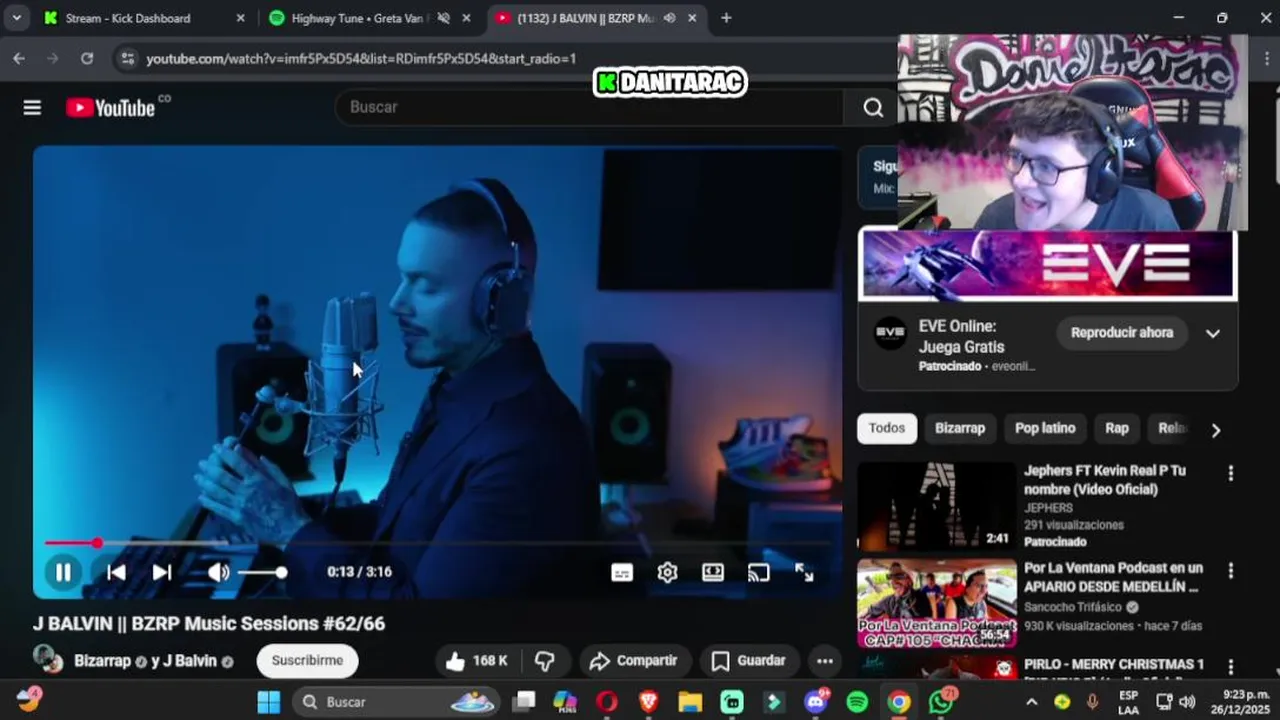This screenshot has width=1280, height=720.
Task: Seek on the video progress bar
Action: [x=438, y=543]
